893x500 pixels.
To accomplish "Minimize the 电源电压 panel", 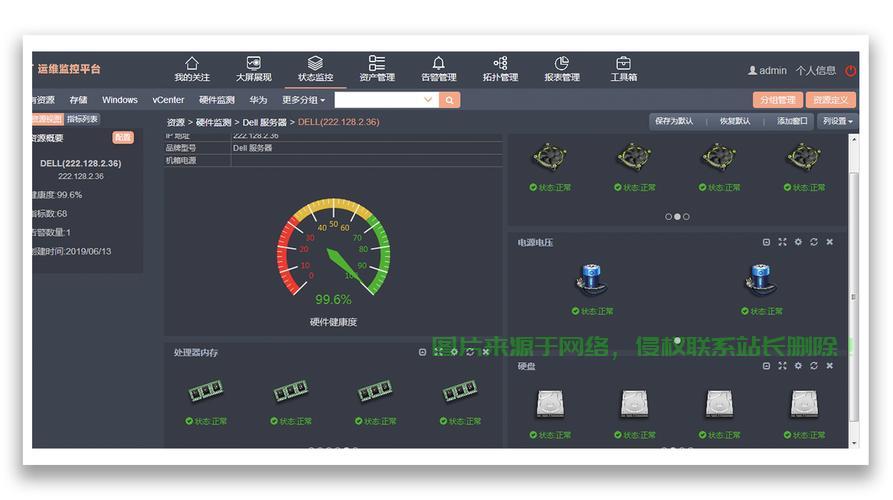I will (766, 242).
